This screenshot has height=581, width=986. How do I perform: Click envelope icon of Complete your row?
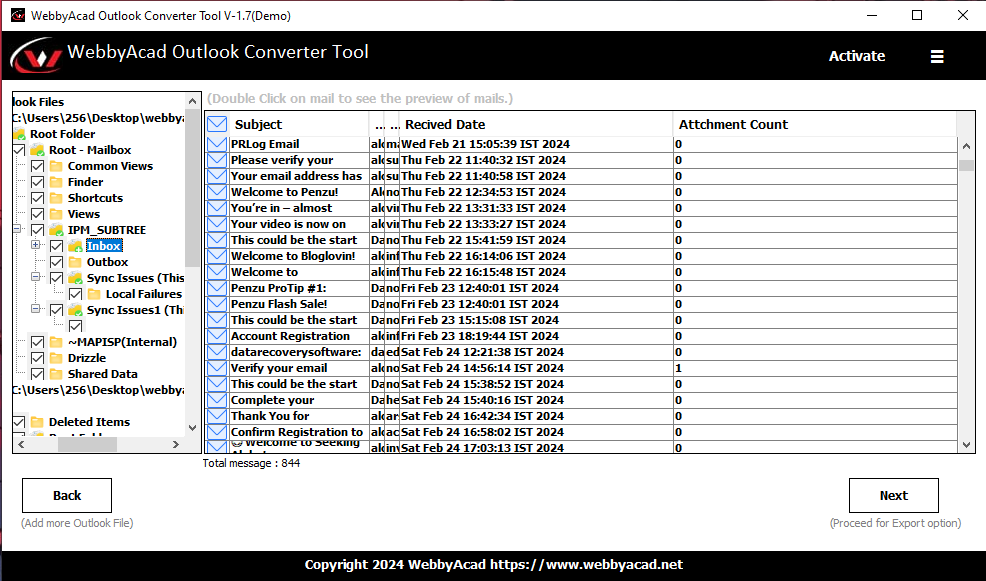(x=217, y=400)
